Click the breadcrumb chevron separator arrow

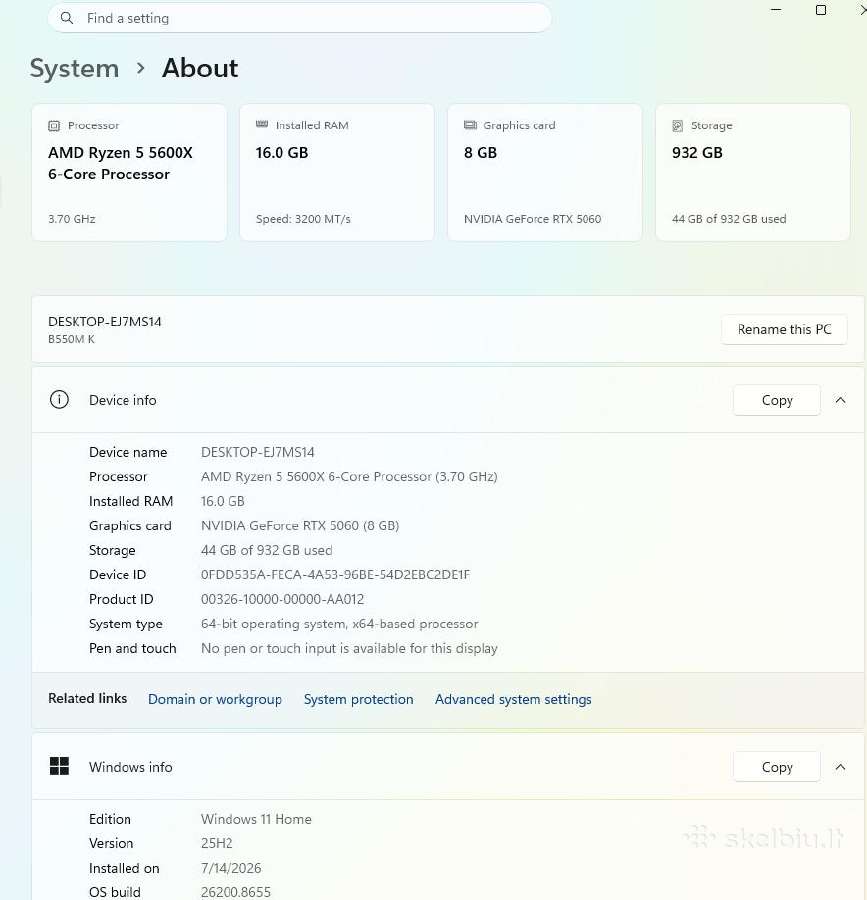(x=141, y=68)
